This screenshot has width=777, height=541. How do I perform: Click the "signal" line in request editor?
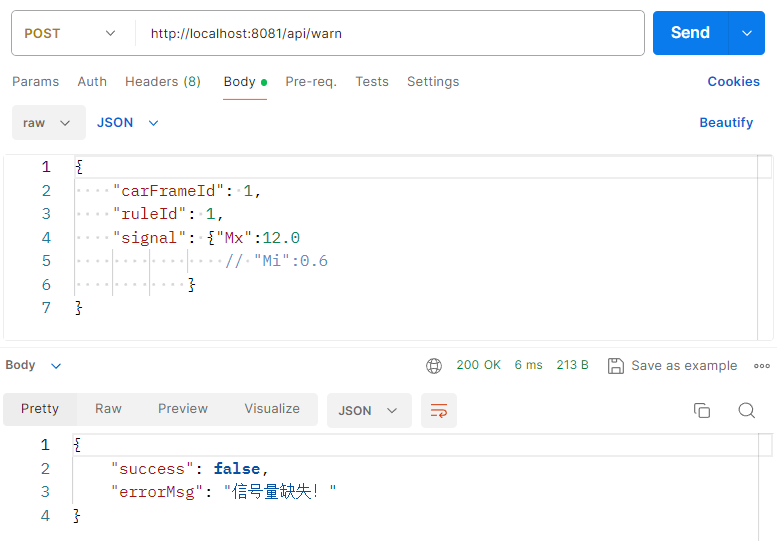click(x=206, y=238)
